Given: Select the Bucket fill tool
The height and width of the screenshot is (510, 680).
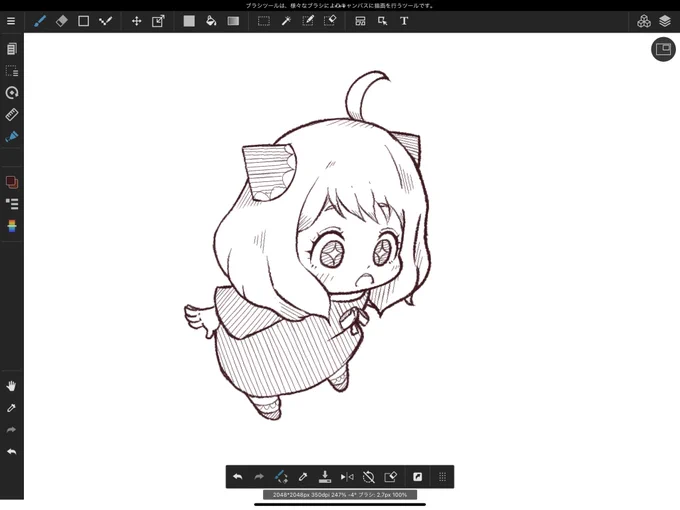Looking at the screenshot, I should tap(211, 21).
